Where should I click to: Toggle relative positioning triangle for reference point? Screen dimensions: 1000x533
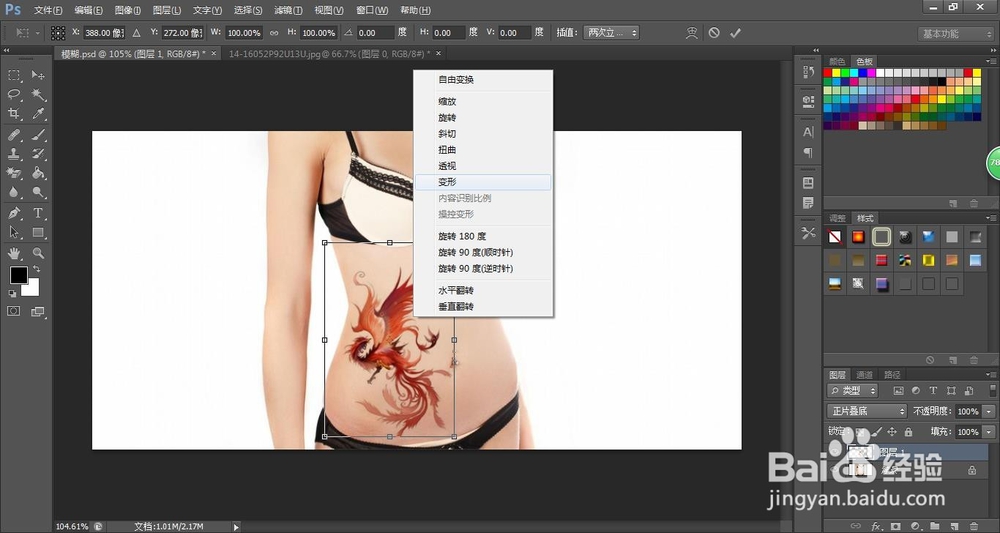(136, 33)
